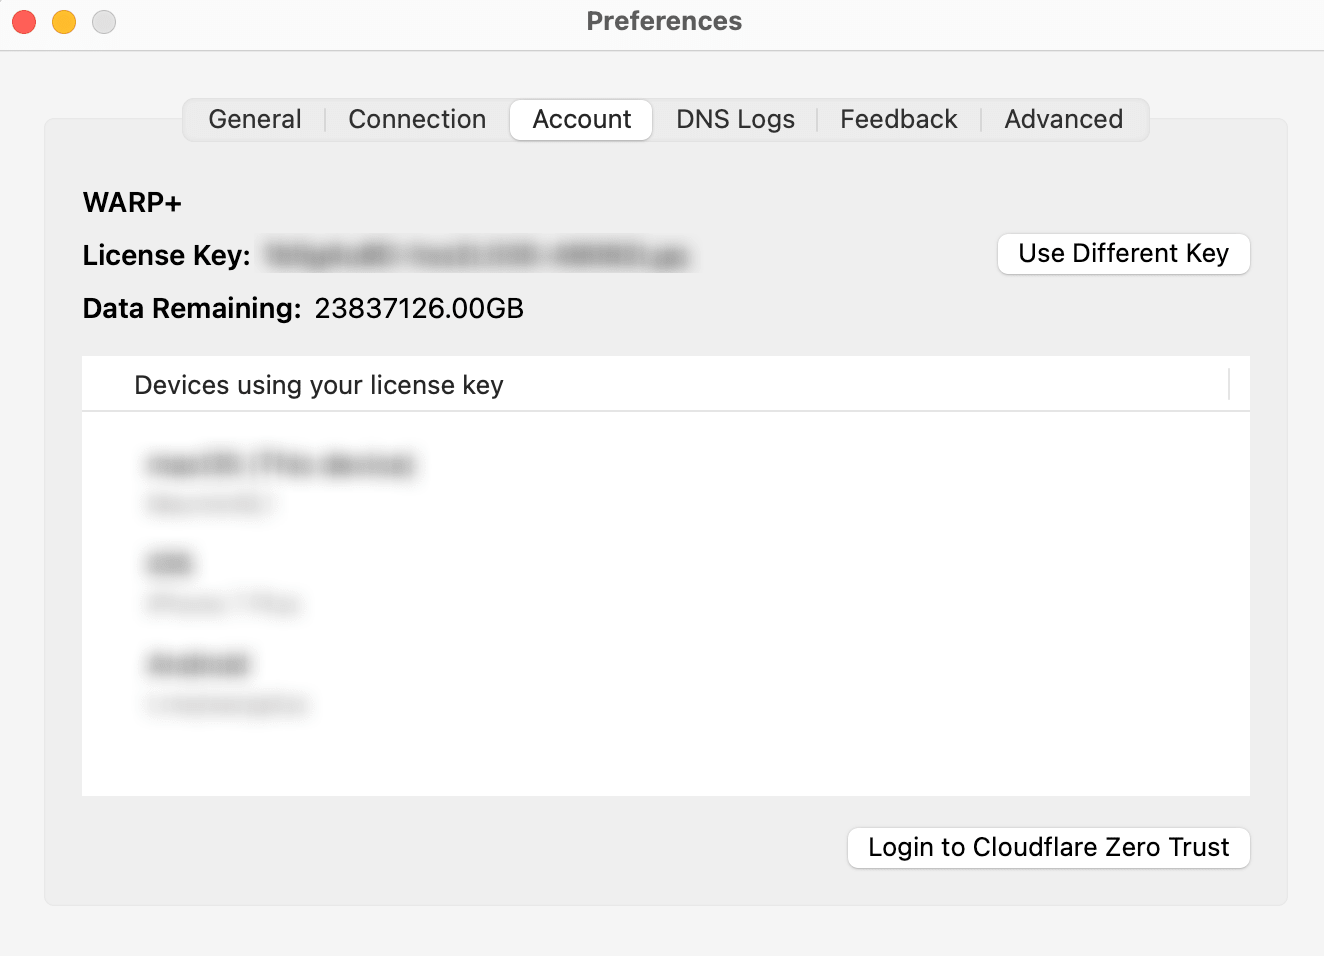Viewport: 1324px width, 956px height.
Task: Open the Advanced tab
Action: tap(1063, 120)
